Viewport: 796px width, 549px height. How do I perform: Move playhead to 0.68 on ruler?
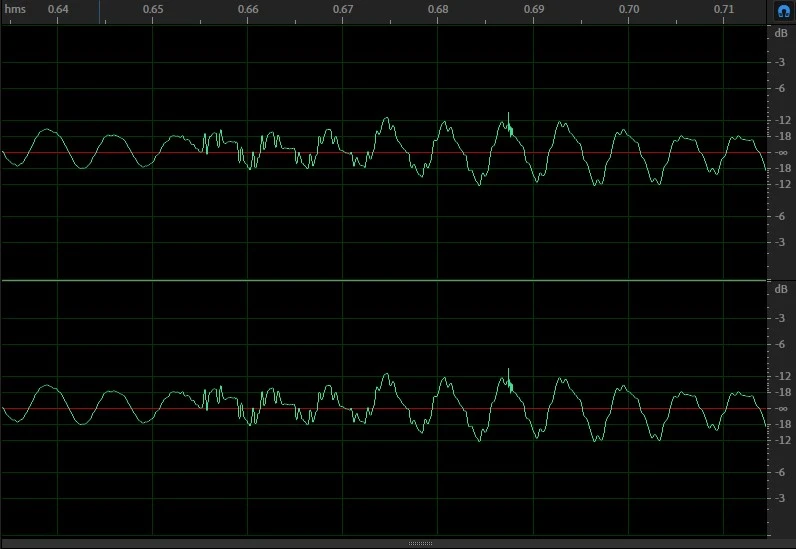point(438,9)
